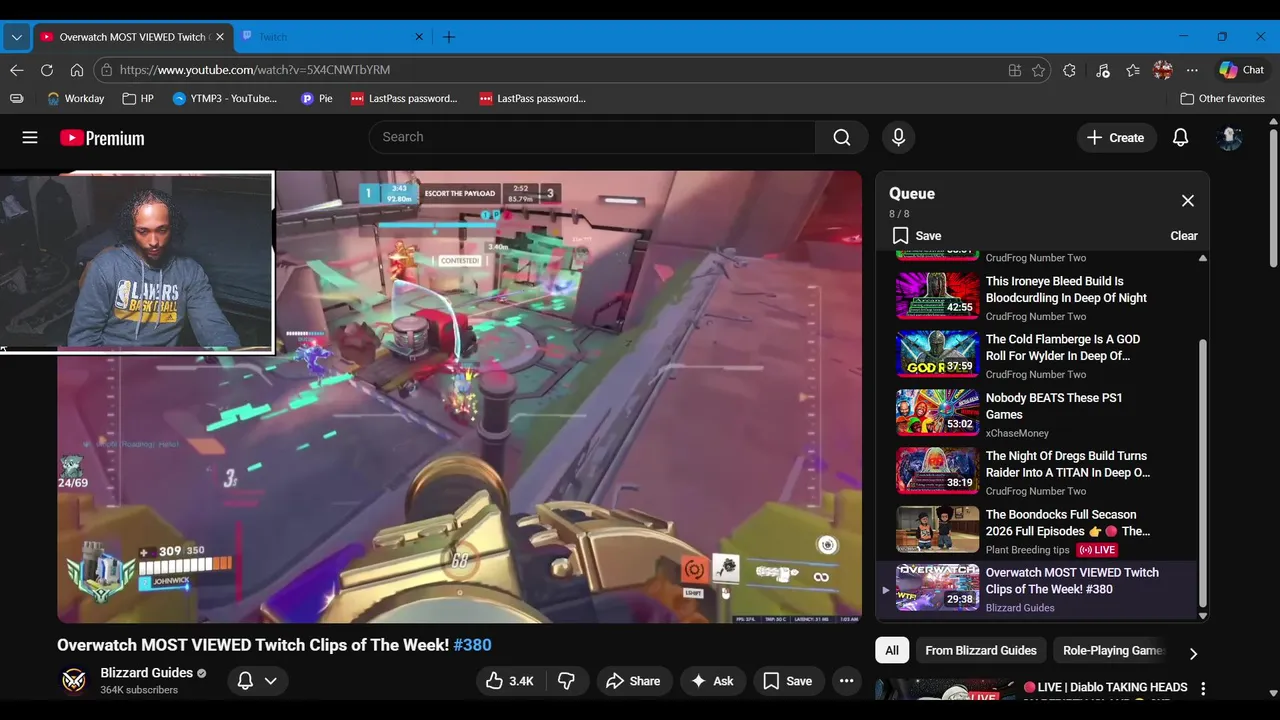Select the currently playing Overwatch queue item
Image resolution: width=1280 pixels, height=720 pixels.
coord(1037,589)
